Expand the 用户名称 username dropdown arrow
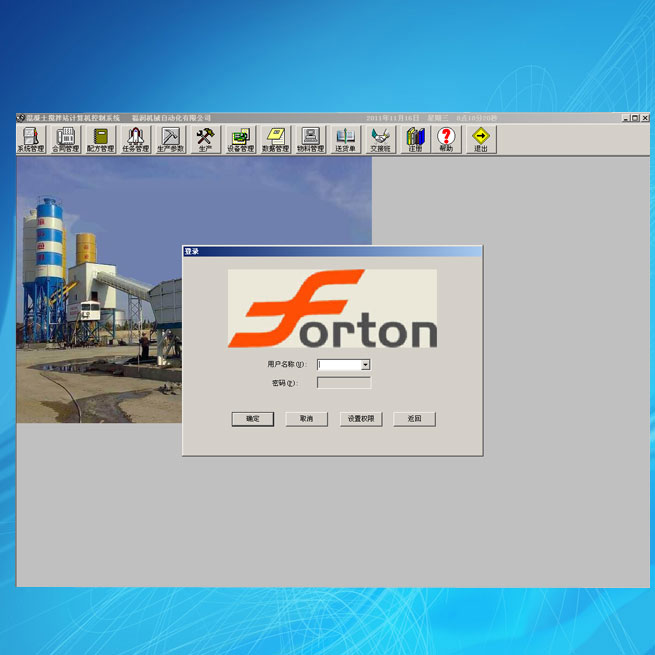Image resolution: width=655 pixels, height=655 pixels. [366, 365]
